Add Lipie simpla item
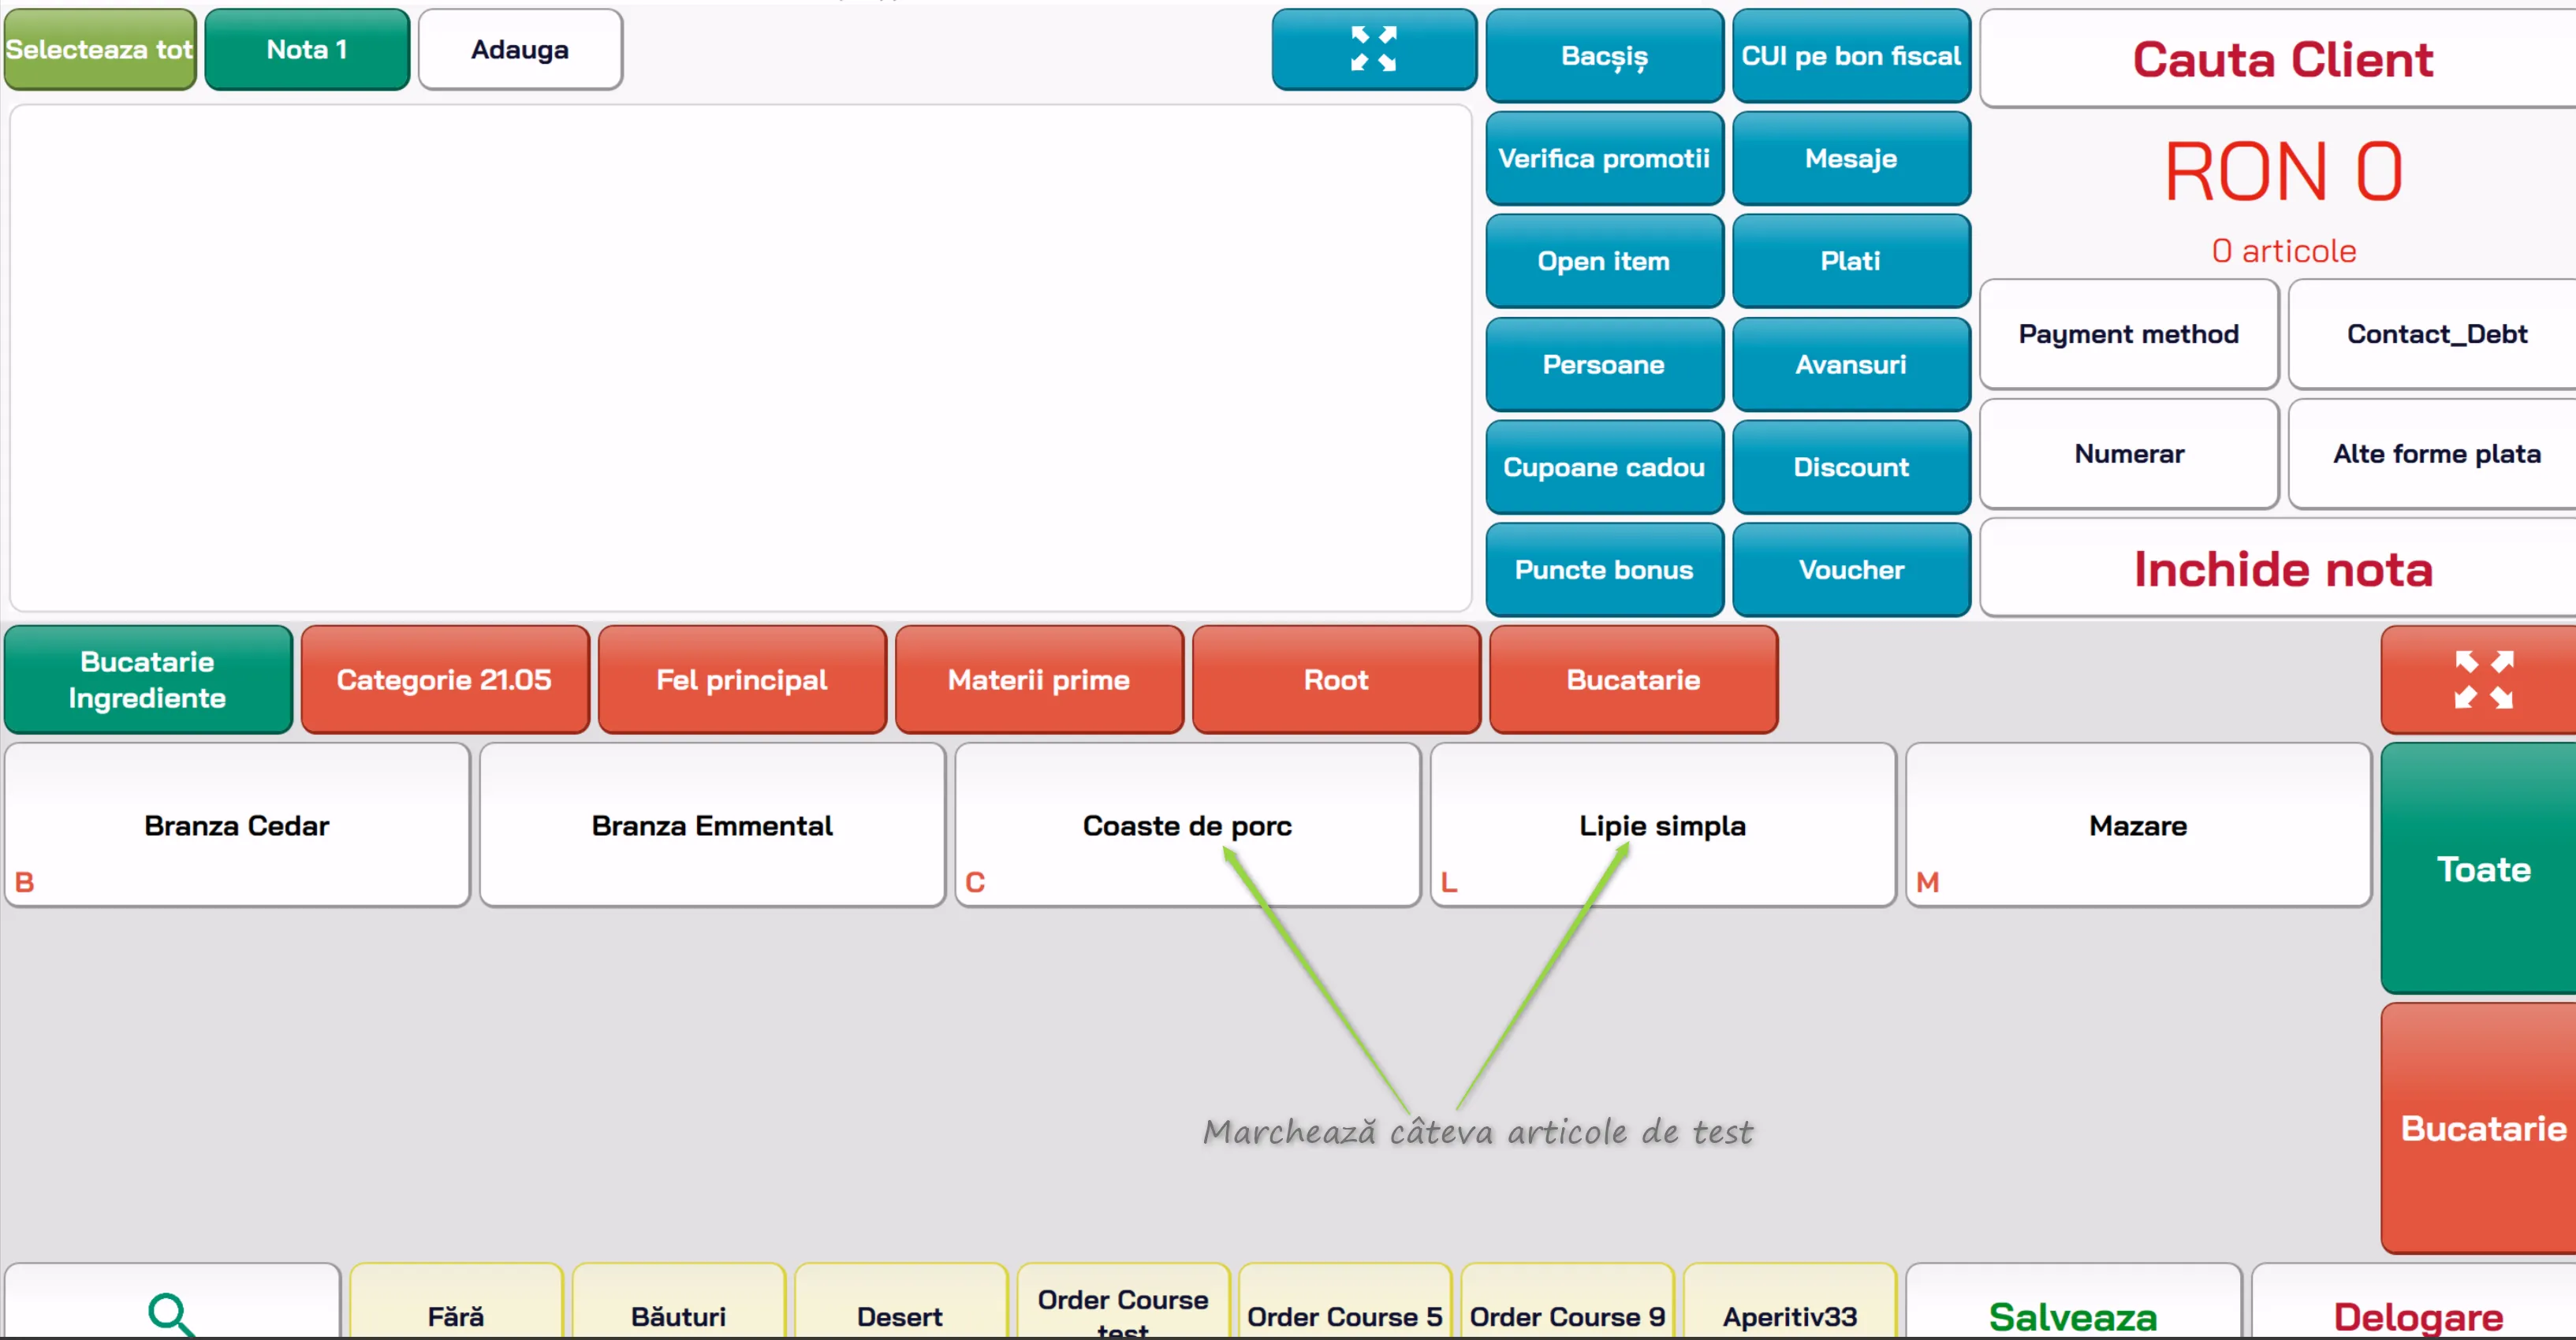 (1663, 825)
